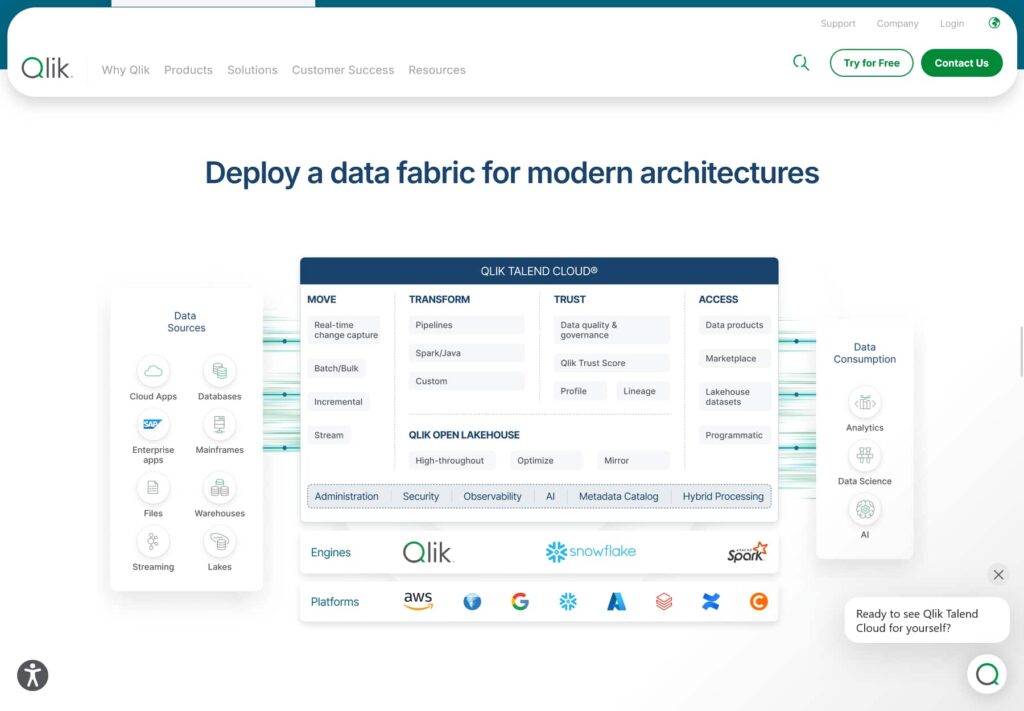Click the chat message about Qlik Talend Cloud
The image size is (1024, 711).
coord(927,620)
